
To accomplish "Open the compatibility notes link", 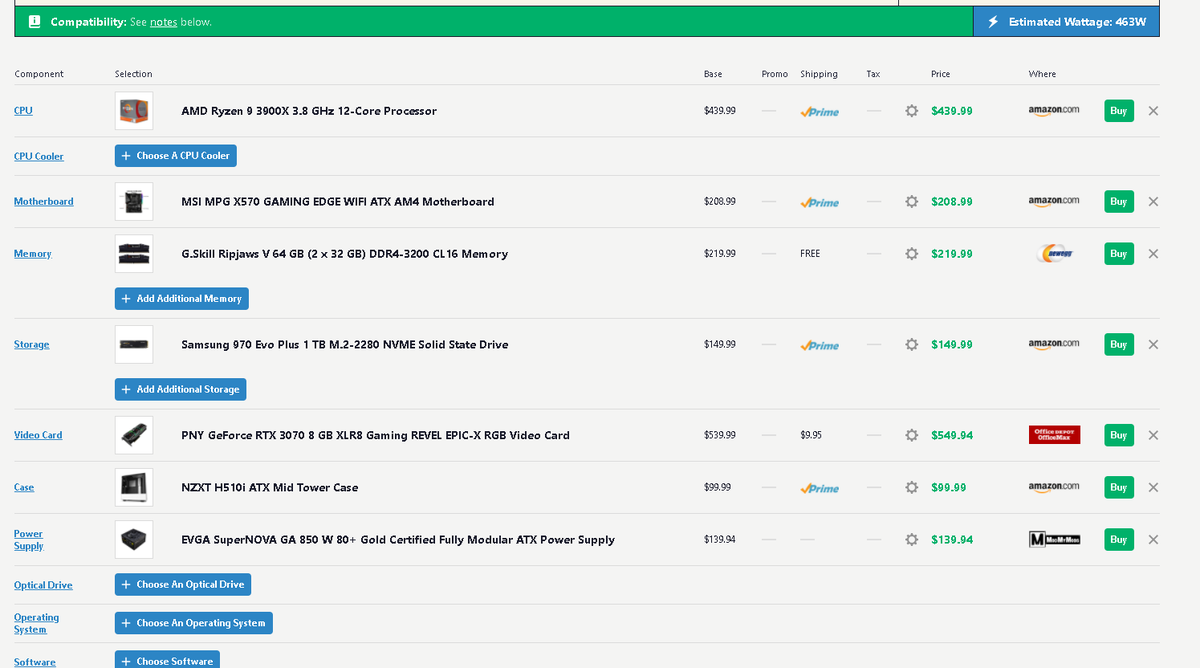I will pyautogui.click(x=163, y=22).
